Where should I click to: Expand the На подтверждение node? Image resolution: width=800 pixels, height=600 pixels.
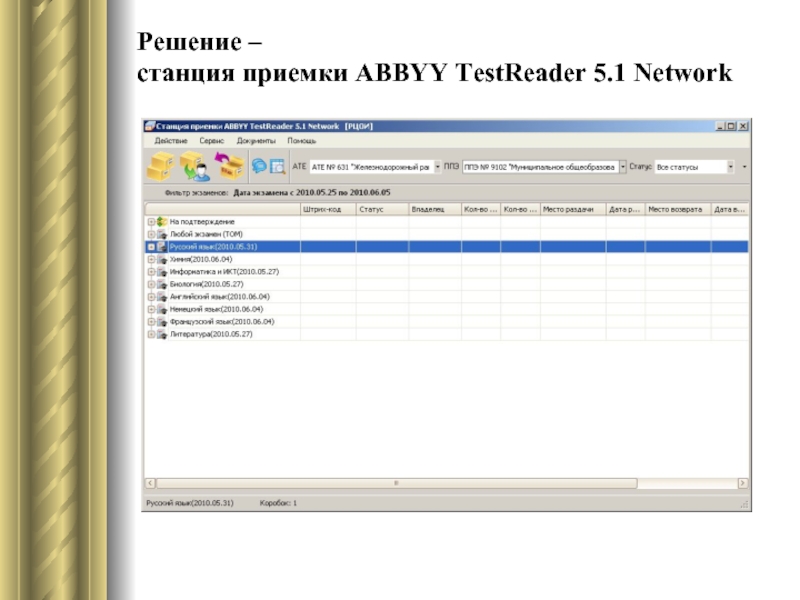click(151, 222)
